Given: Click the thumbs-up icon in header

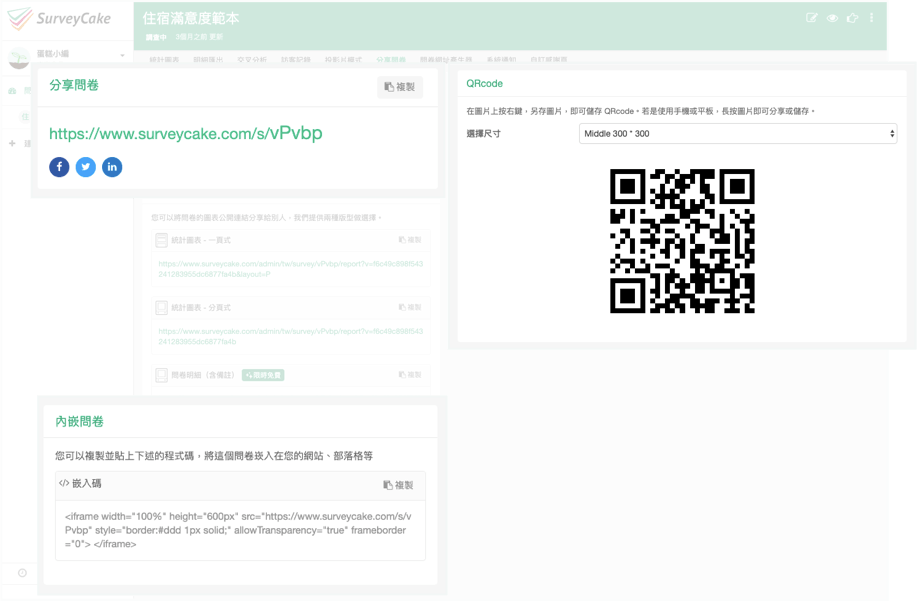Looking at the screenshot, I should tap(852, 18).
